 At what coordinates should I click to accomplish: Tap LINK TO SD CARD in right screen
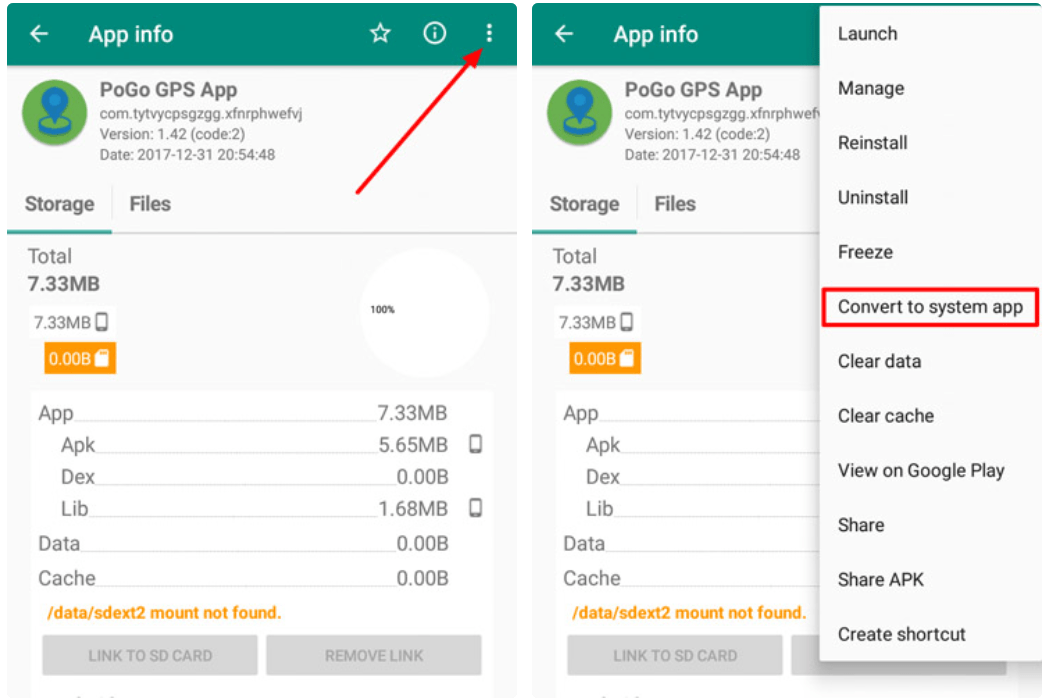pos(675,655)
